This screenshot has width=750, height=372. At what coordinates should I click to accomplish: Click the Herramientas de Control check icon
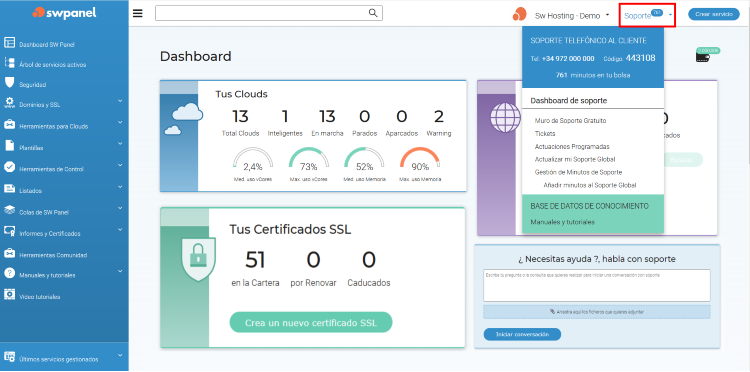10,167
